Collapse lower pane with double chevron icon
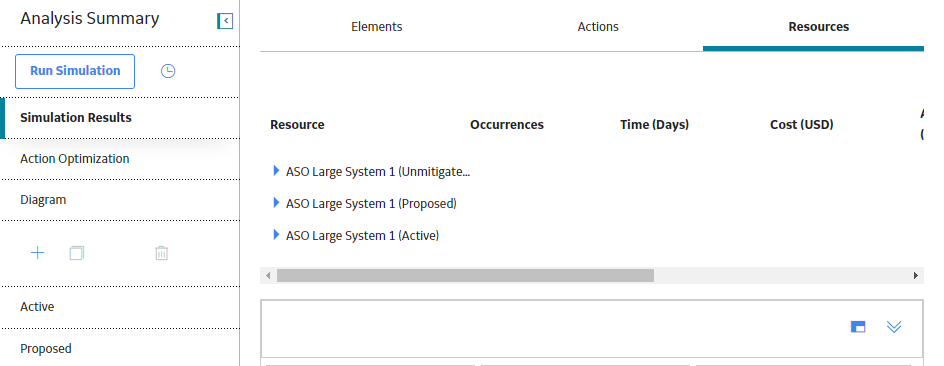 (894, 327)
